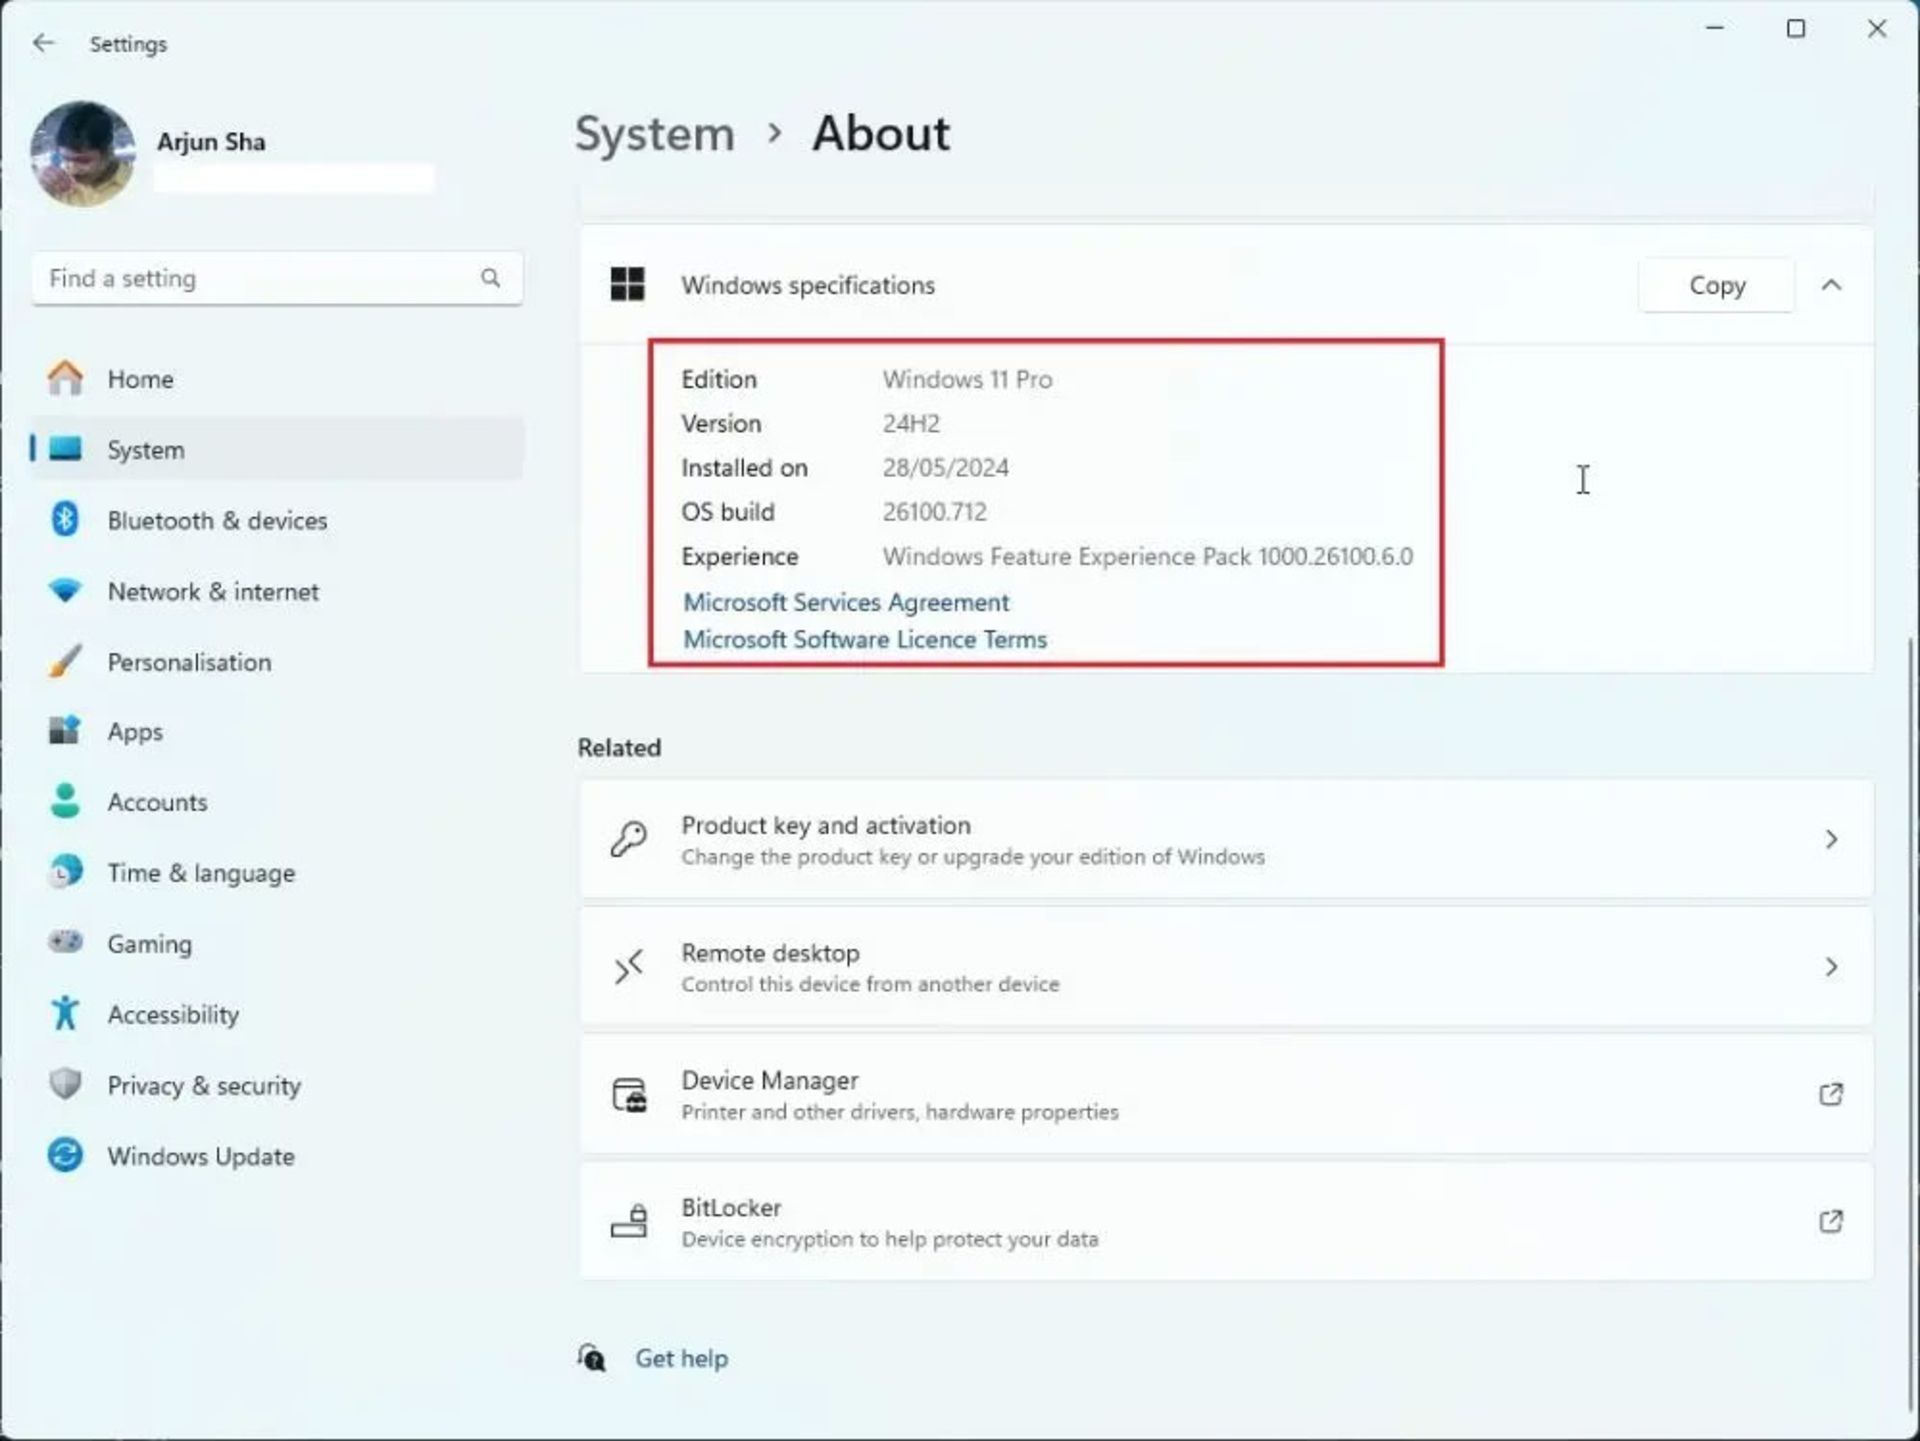Click the chevron on Product key row
Image resolution: width=1920 pixels, height=1441 pixels.
1831,839
